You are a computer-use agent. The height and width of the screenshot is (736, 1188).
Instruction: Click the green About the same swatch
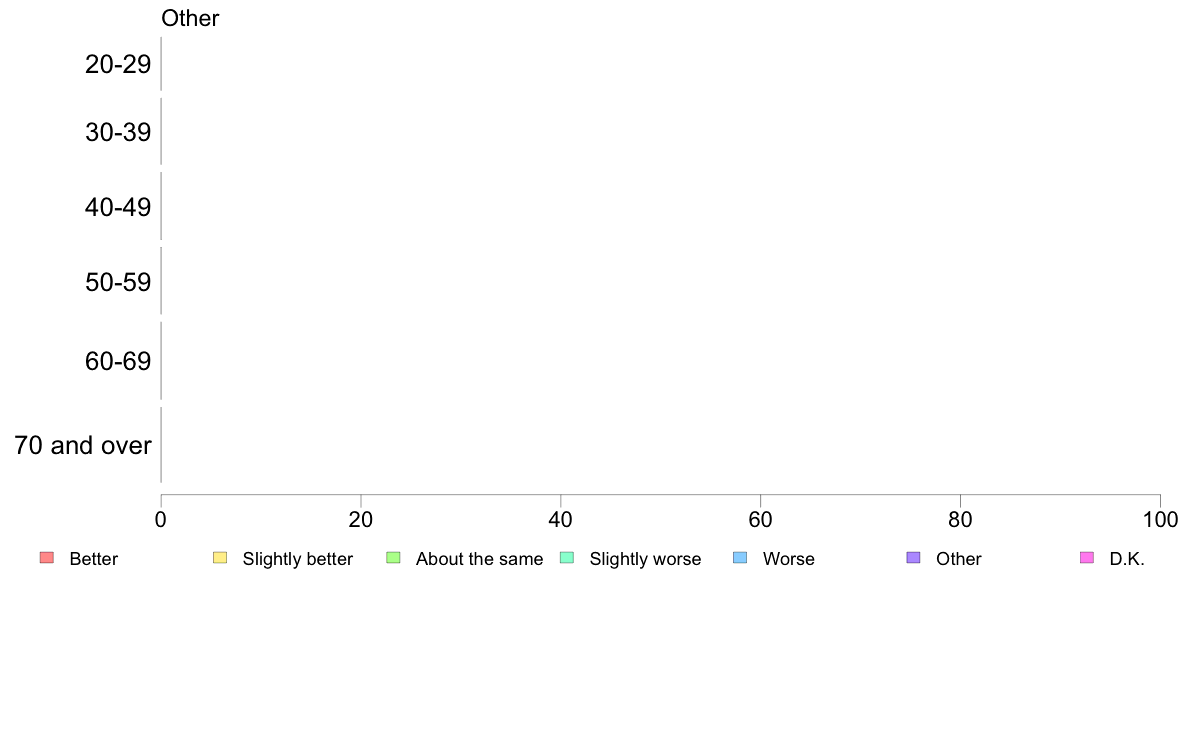coord(393,558)
